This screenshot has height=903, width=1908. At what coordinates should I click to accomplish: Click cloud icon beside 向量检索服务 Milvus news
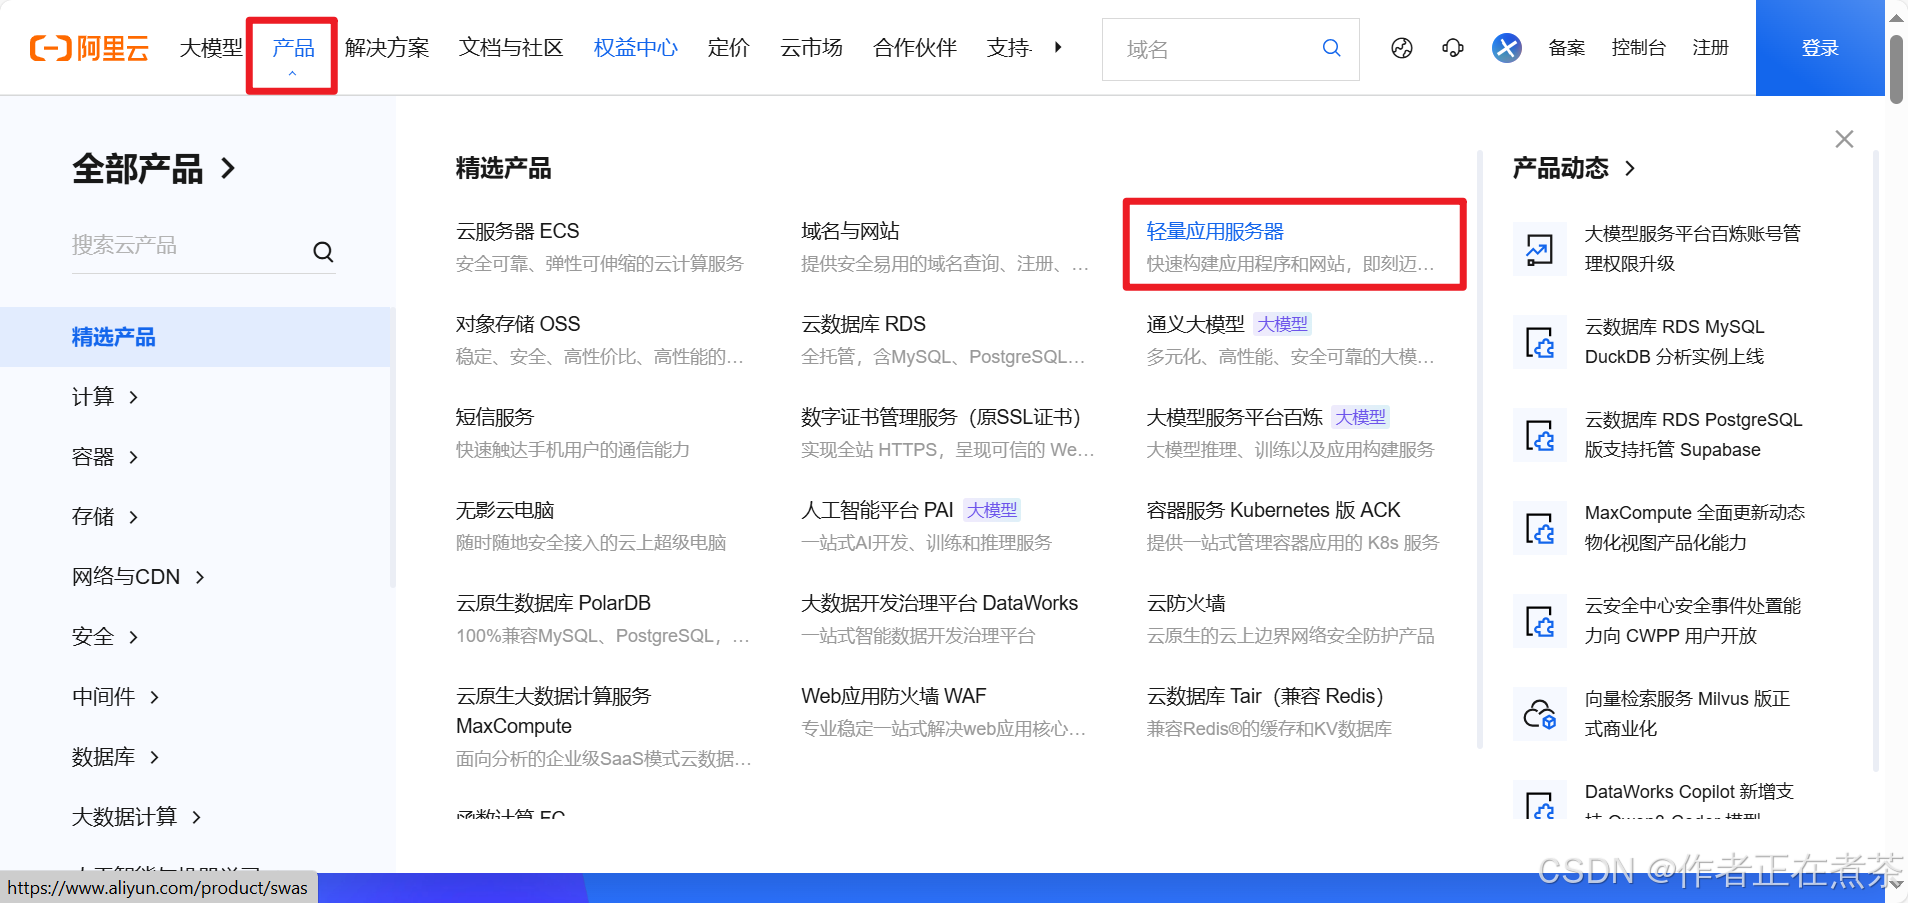1539,714
